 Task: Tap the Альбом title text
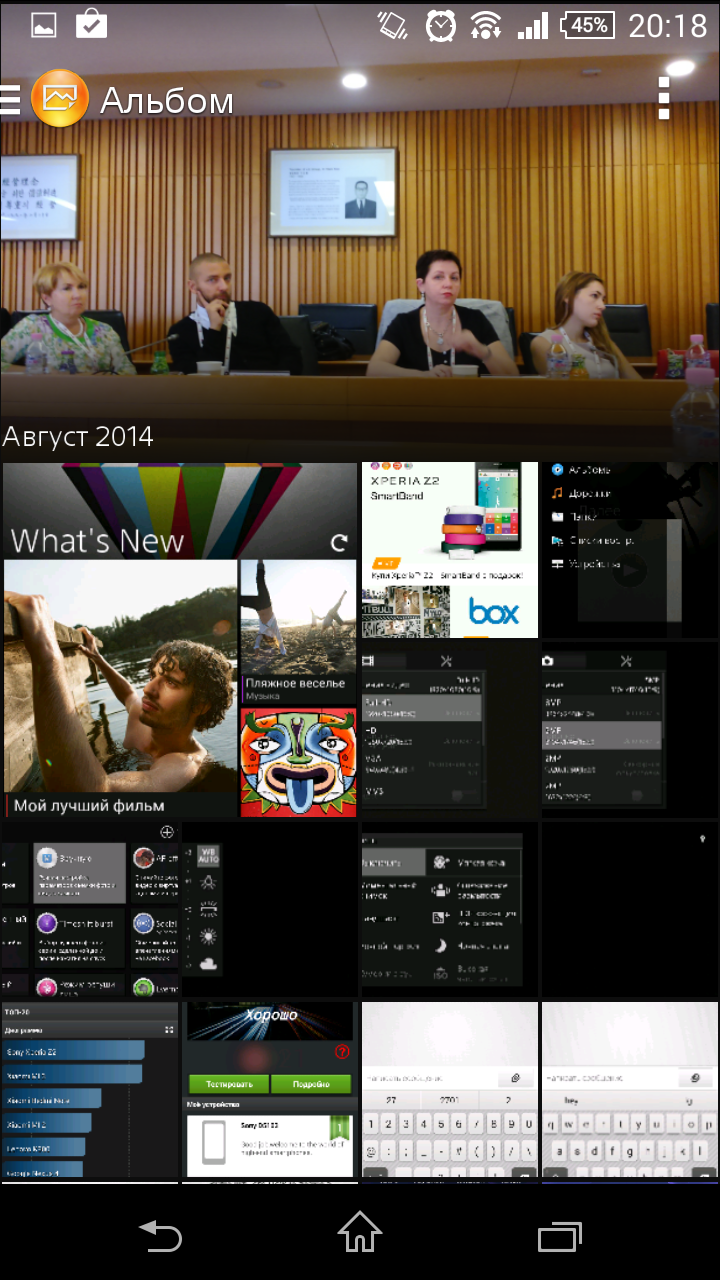(167, 100)
